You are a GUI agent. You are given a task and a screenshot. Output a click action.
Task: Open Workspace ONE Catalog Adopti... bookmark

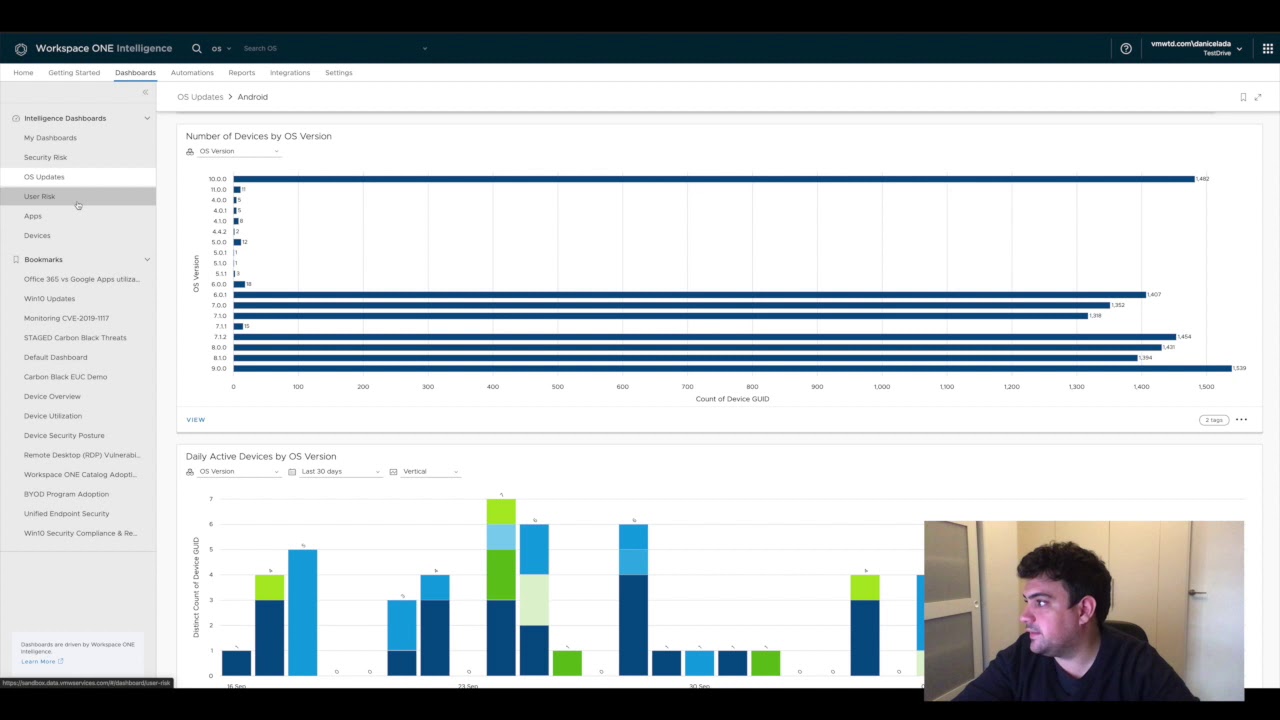pyautogui.click(x=80, y=474)
